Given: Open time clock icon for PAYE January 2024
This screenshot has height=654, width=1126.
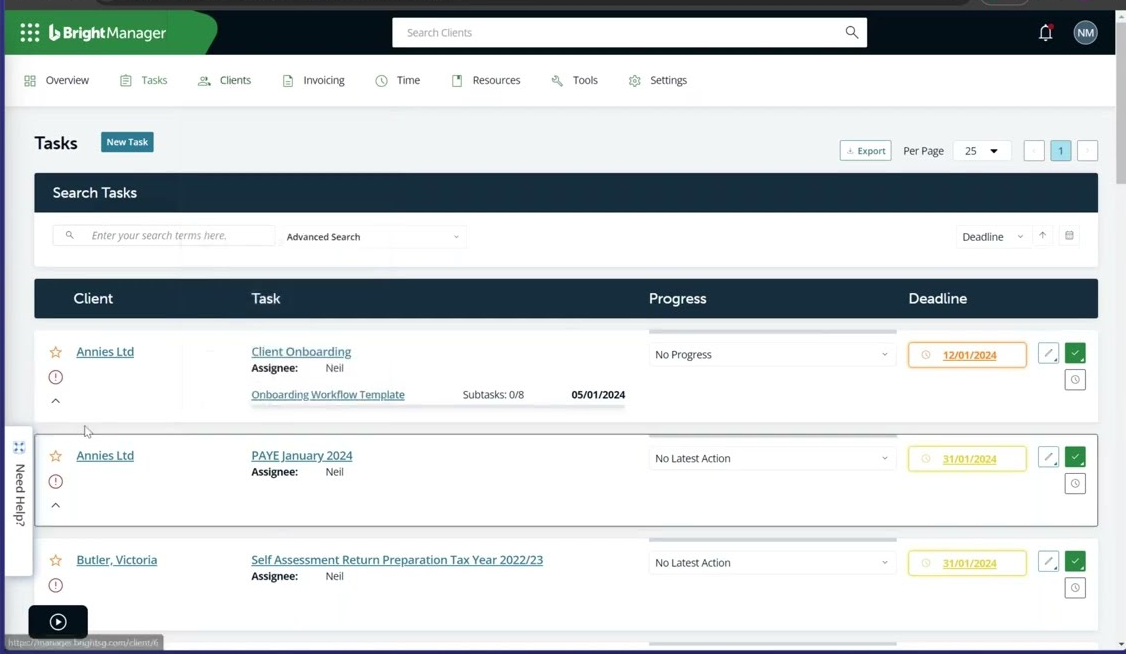Looking at the screenshot, I should [x=1075, y=484].
